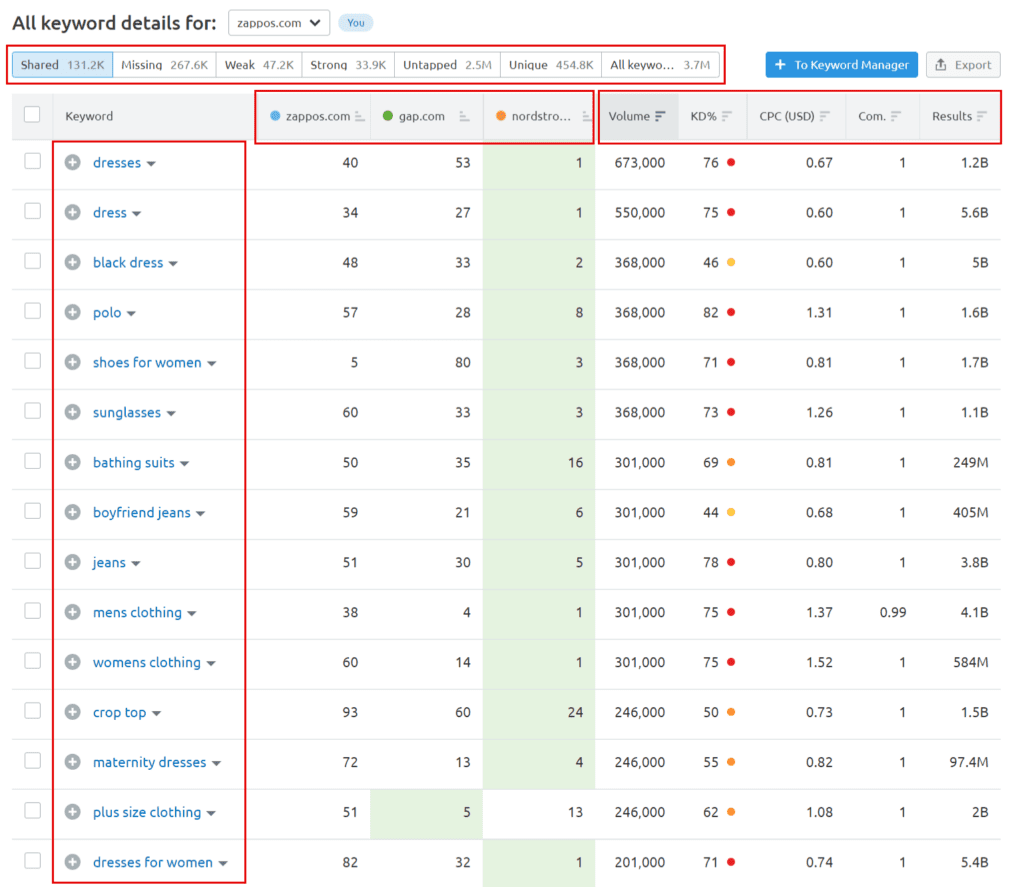Open dropdown arrow beside maternity dresses
The image size is (1024, 887).
click(x=216, y=764)
